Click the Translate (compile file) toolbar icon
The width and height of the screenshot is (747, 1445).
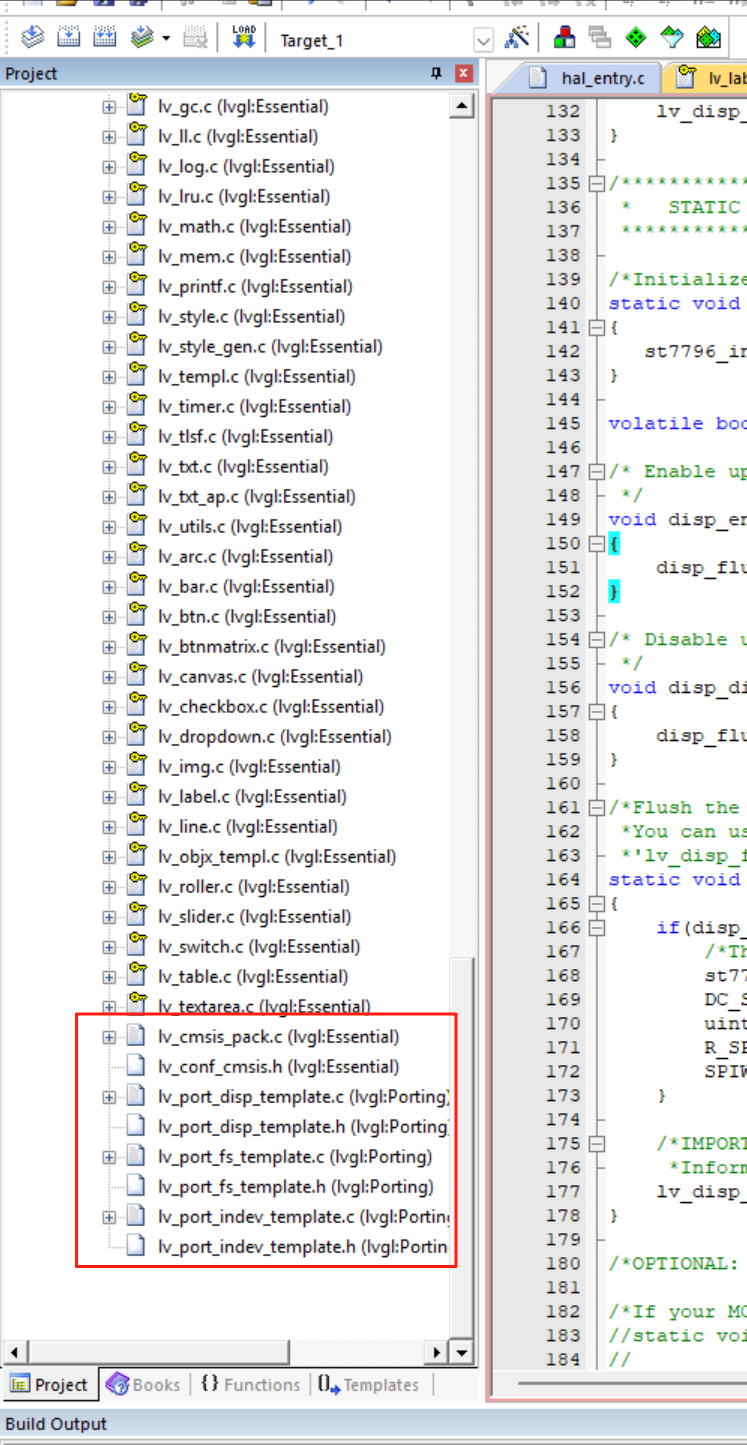(x=33, y=38)
